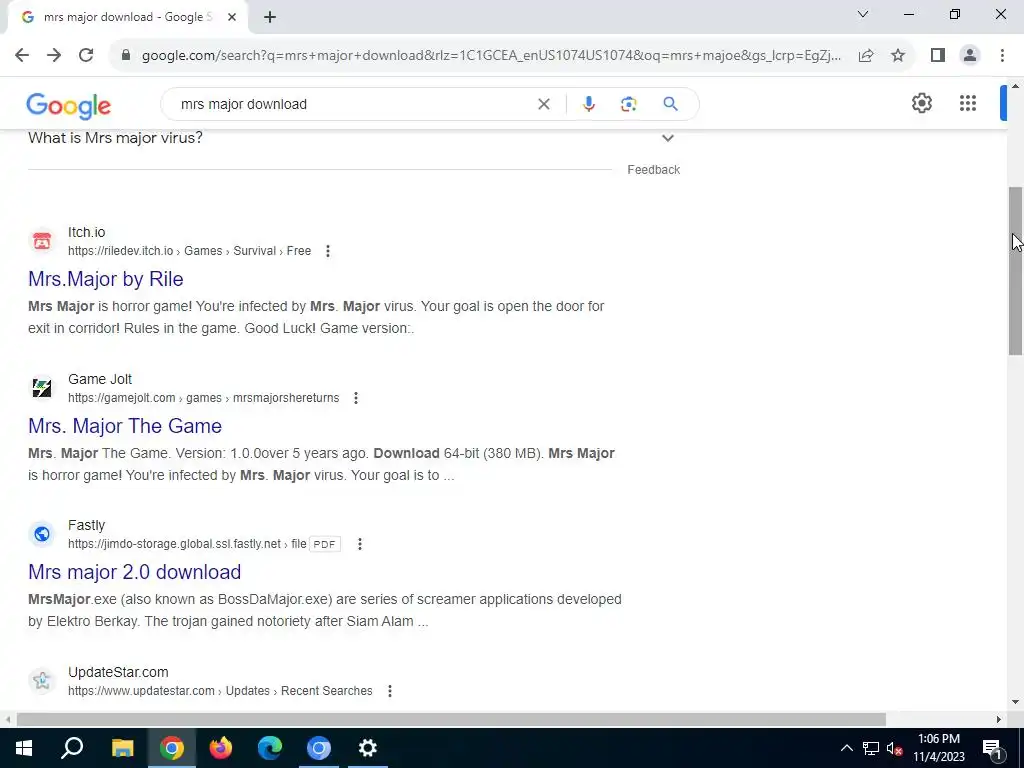
Task: Focus the Google search input field
Action: point(355,104)
